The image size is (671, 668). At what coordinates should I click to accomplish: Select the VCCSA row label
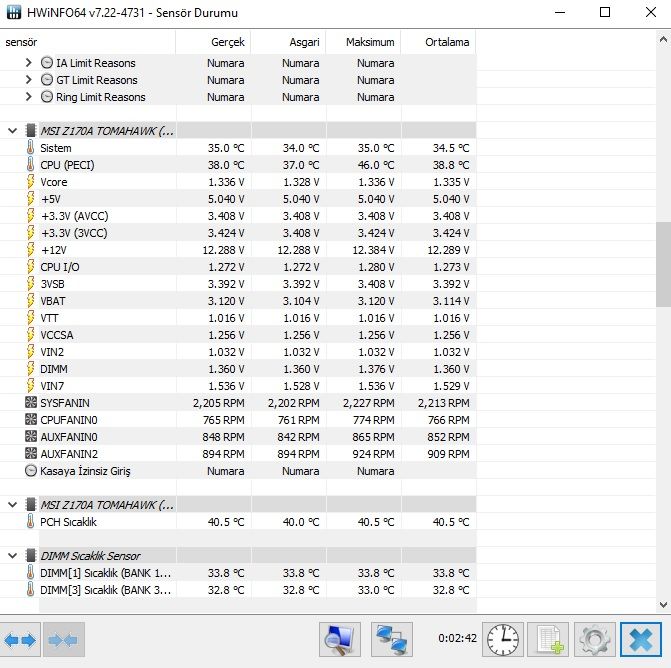[56, 335]
